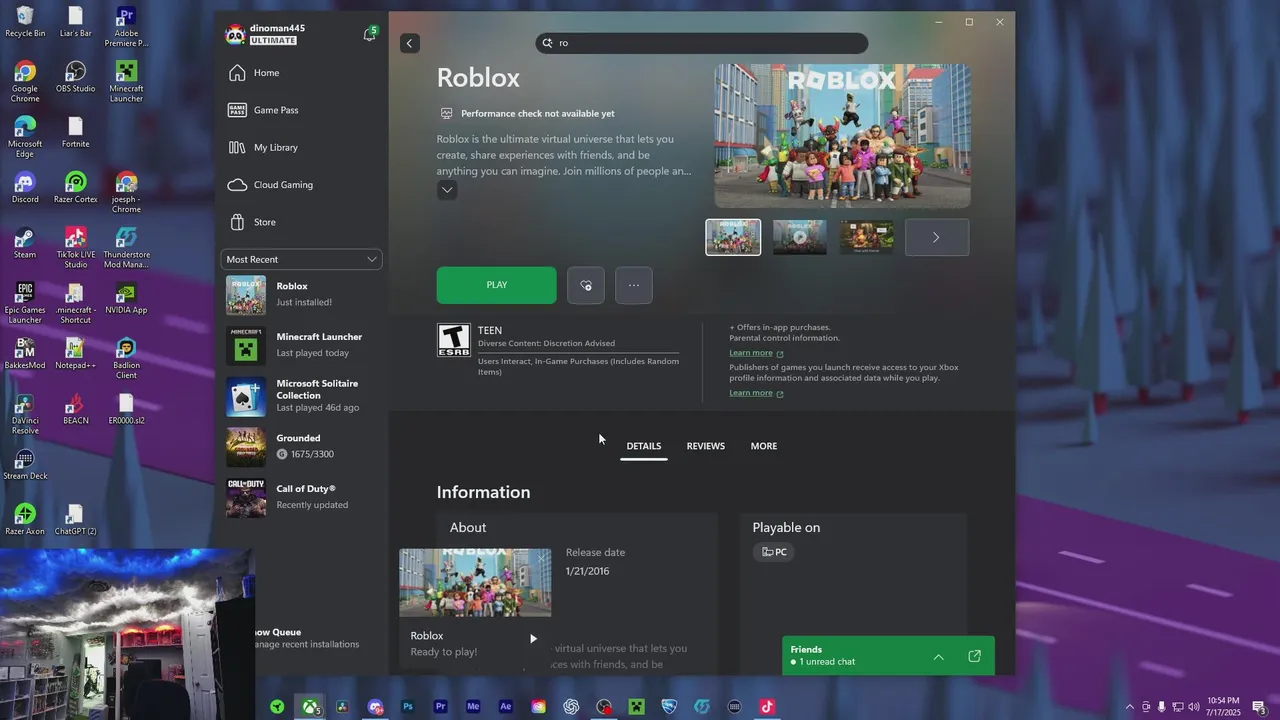Open Recycle Bin desktop icon

click(x=25, y=21)
